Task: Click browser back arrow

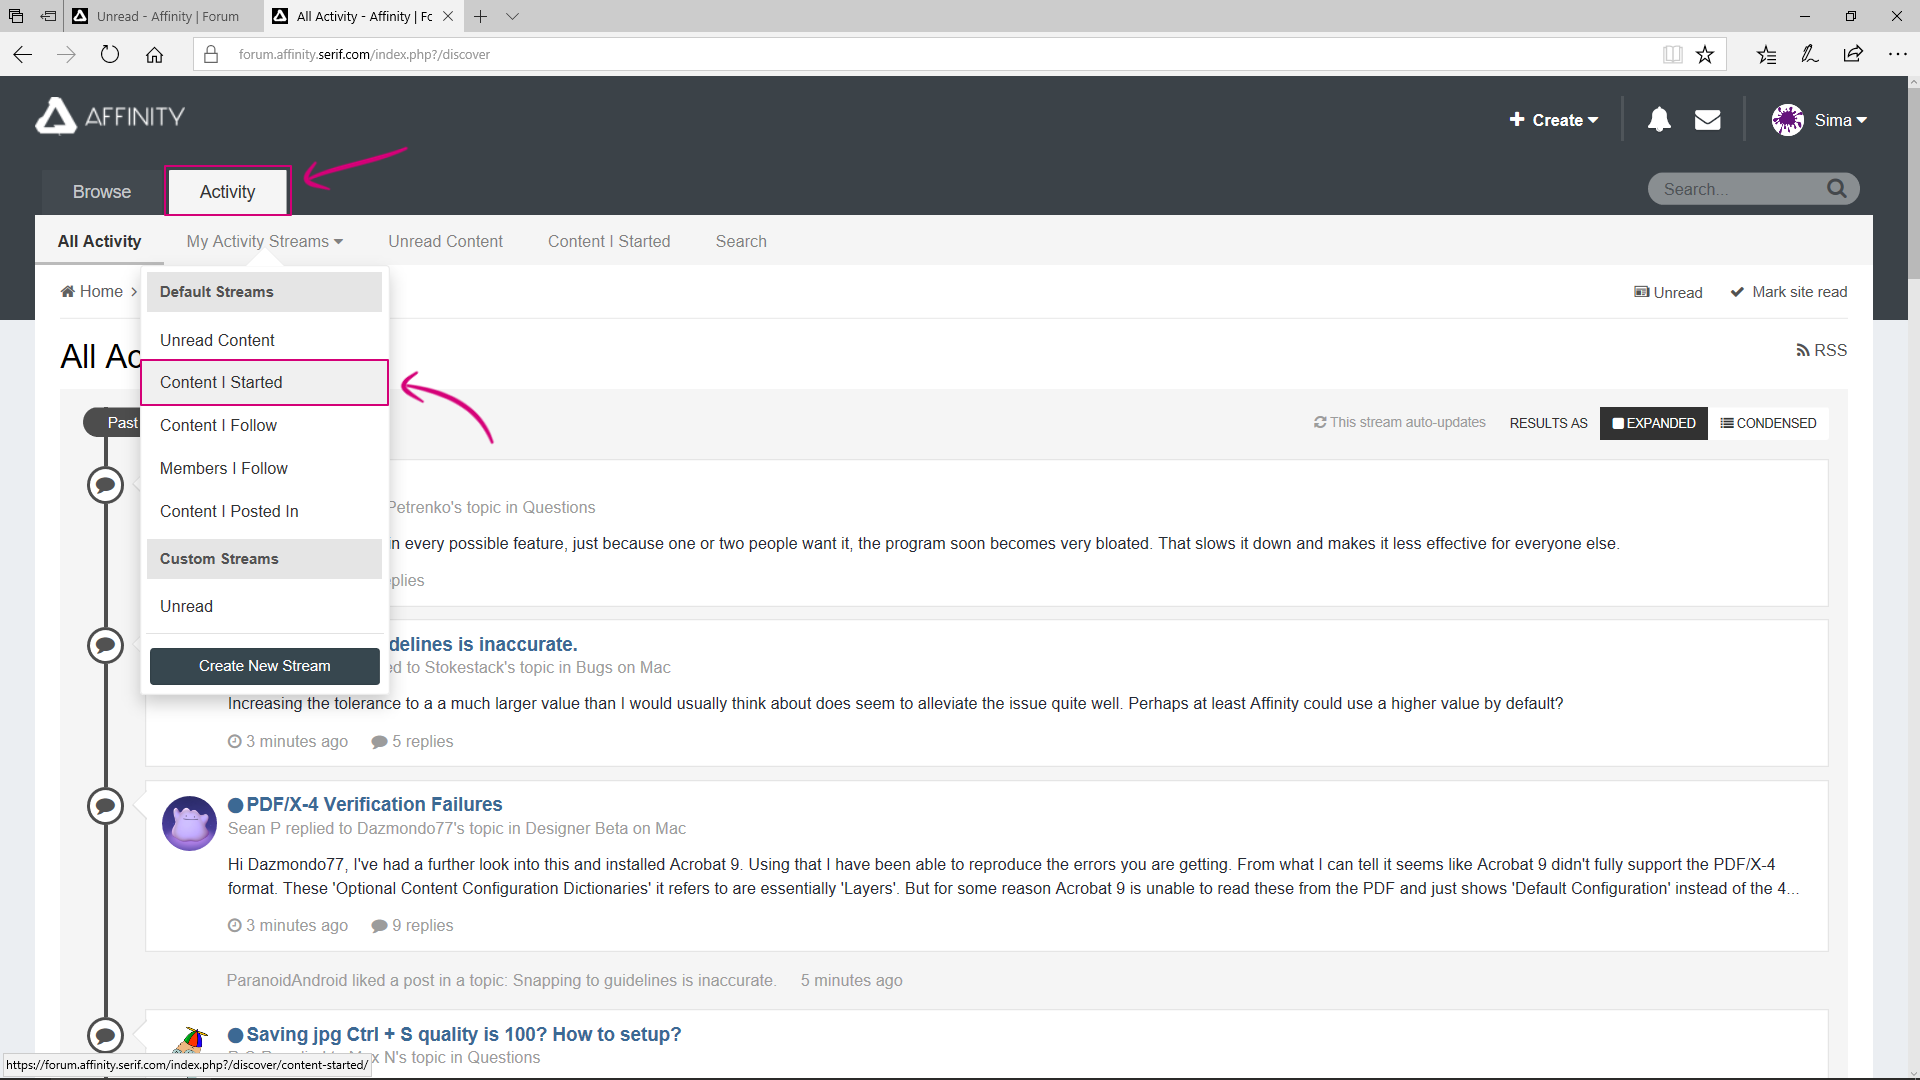Action: pos(23,54)
